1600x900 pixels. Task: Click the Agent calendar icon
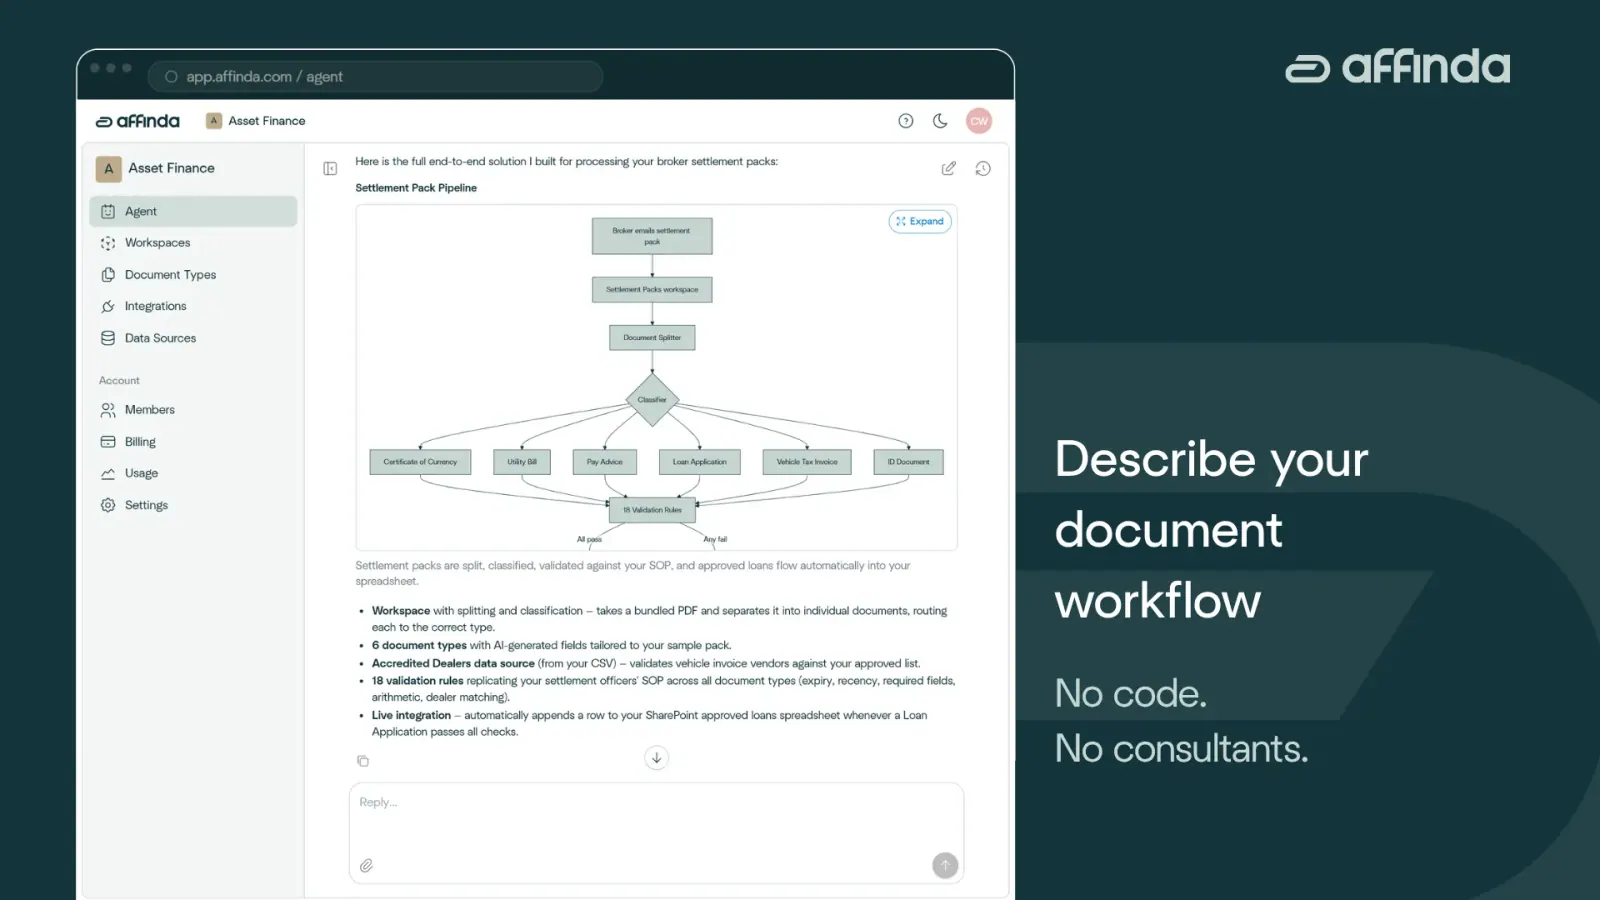click(108, 211)
